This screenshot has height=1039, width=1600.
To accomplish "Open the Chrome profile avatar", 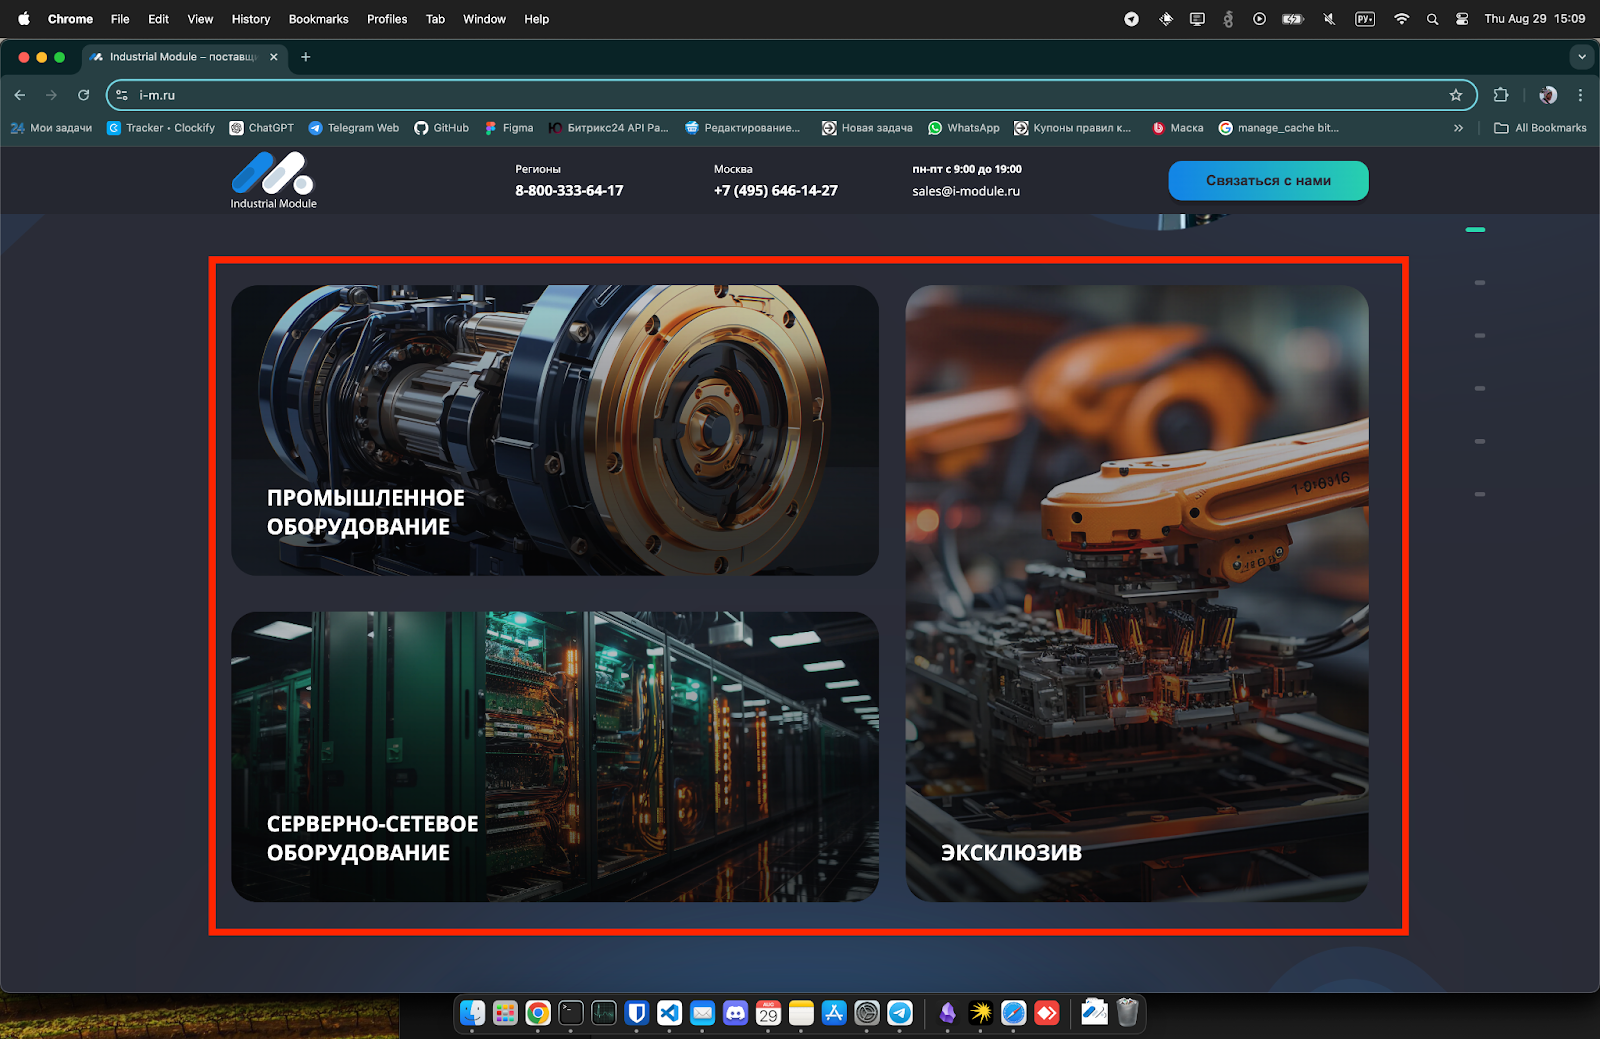I will [1548, 95].
